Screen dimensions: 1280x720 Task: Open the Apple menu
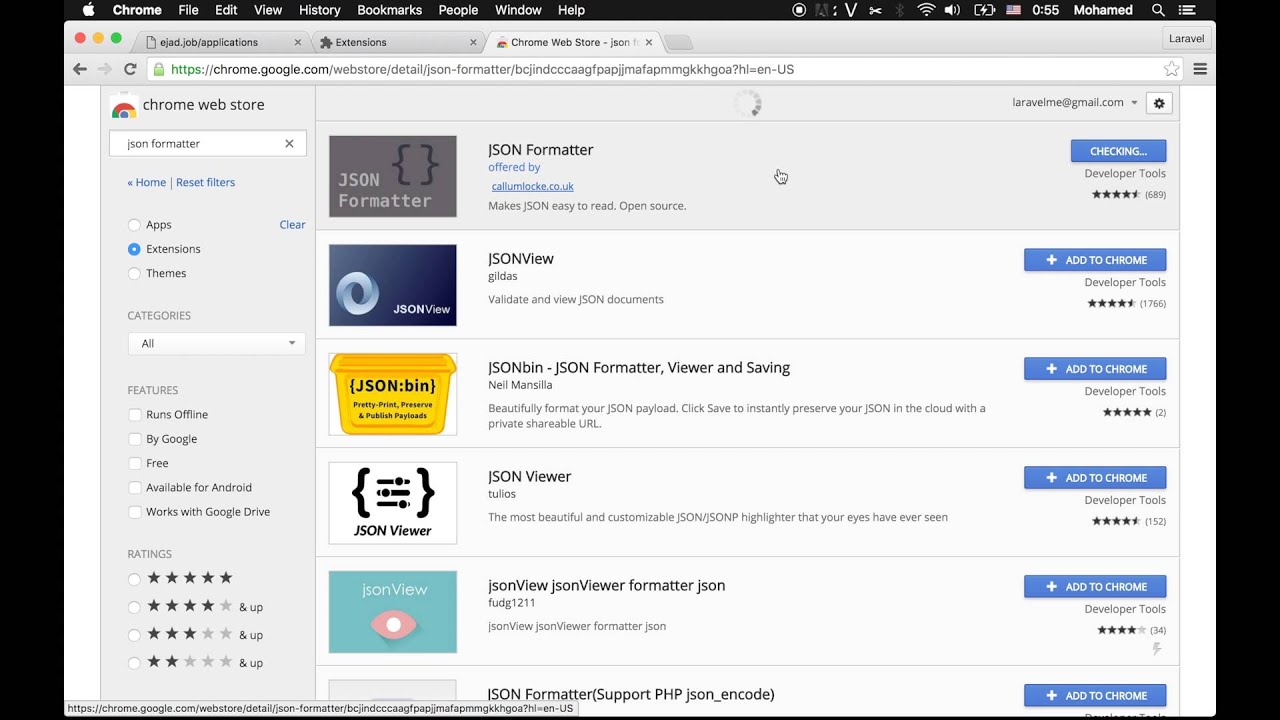(88, 10)
